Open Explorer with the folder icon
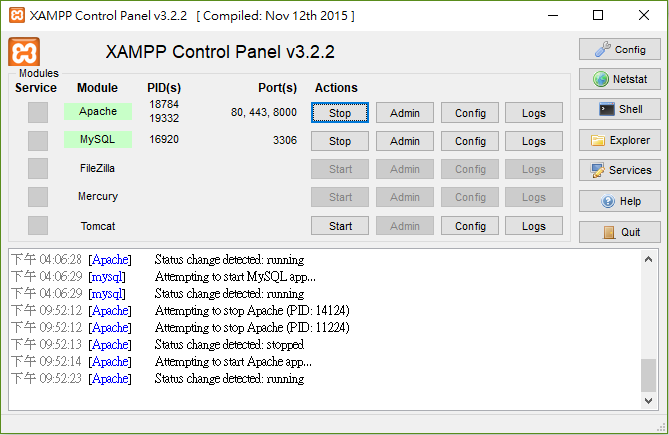Image resolution: width=669 pixels, height=435 pixels. [620, 140]
